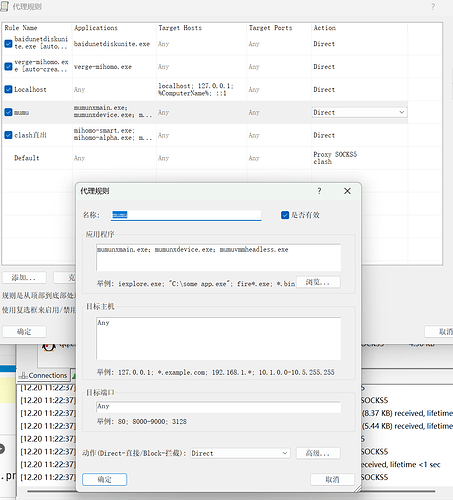Click the Rule Name column header
Screen dimensions: 453x500
[x=37, y=28]
